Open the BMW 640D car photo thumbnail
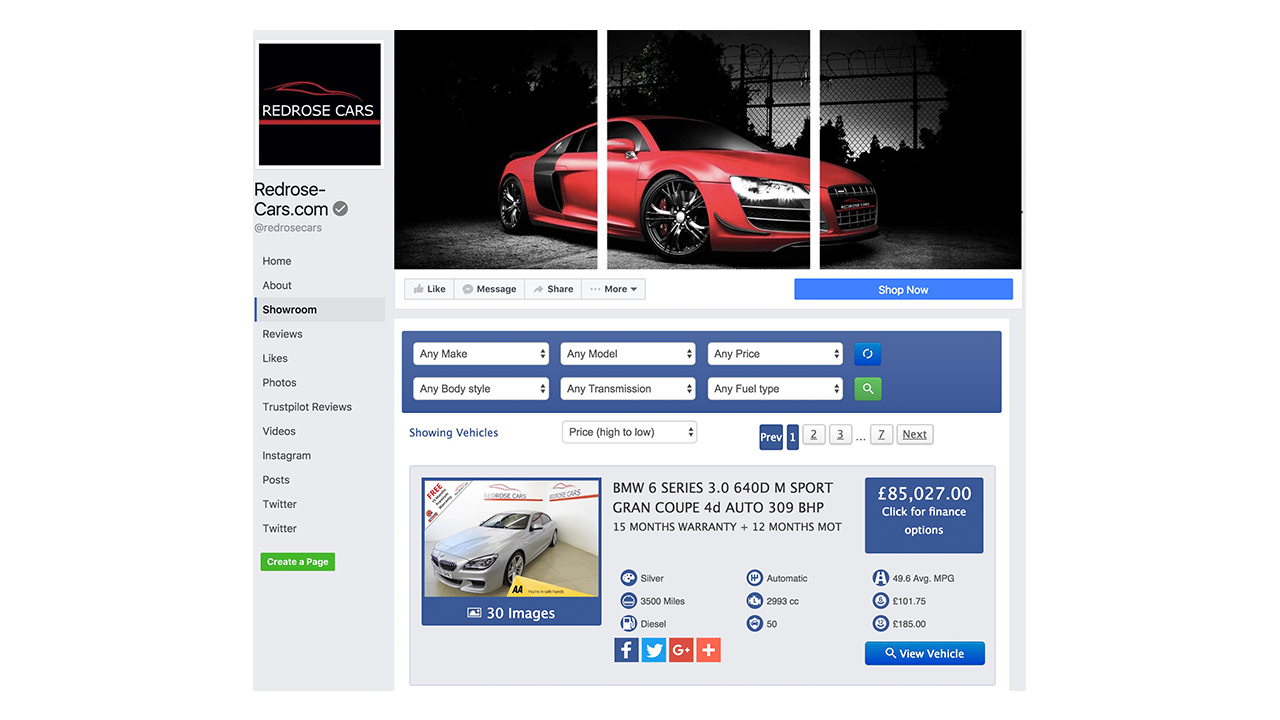1280x720 pixels. pyautogui.click(x=511, y=539)
